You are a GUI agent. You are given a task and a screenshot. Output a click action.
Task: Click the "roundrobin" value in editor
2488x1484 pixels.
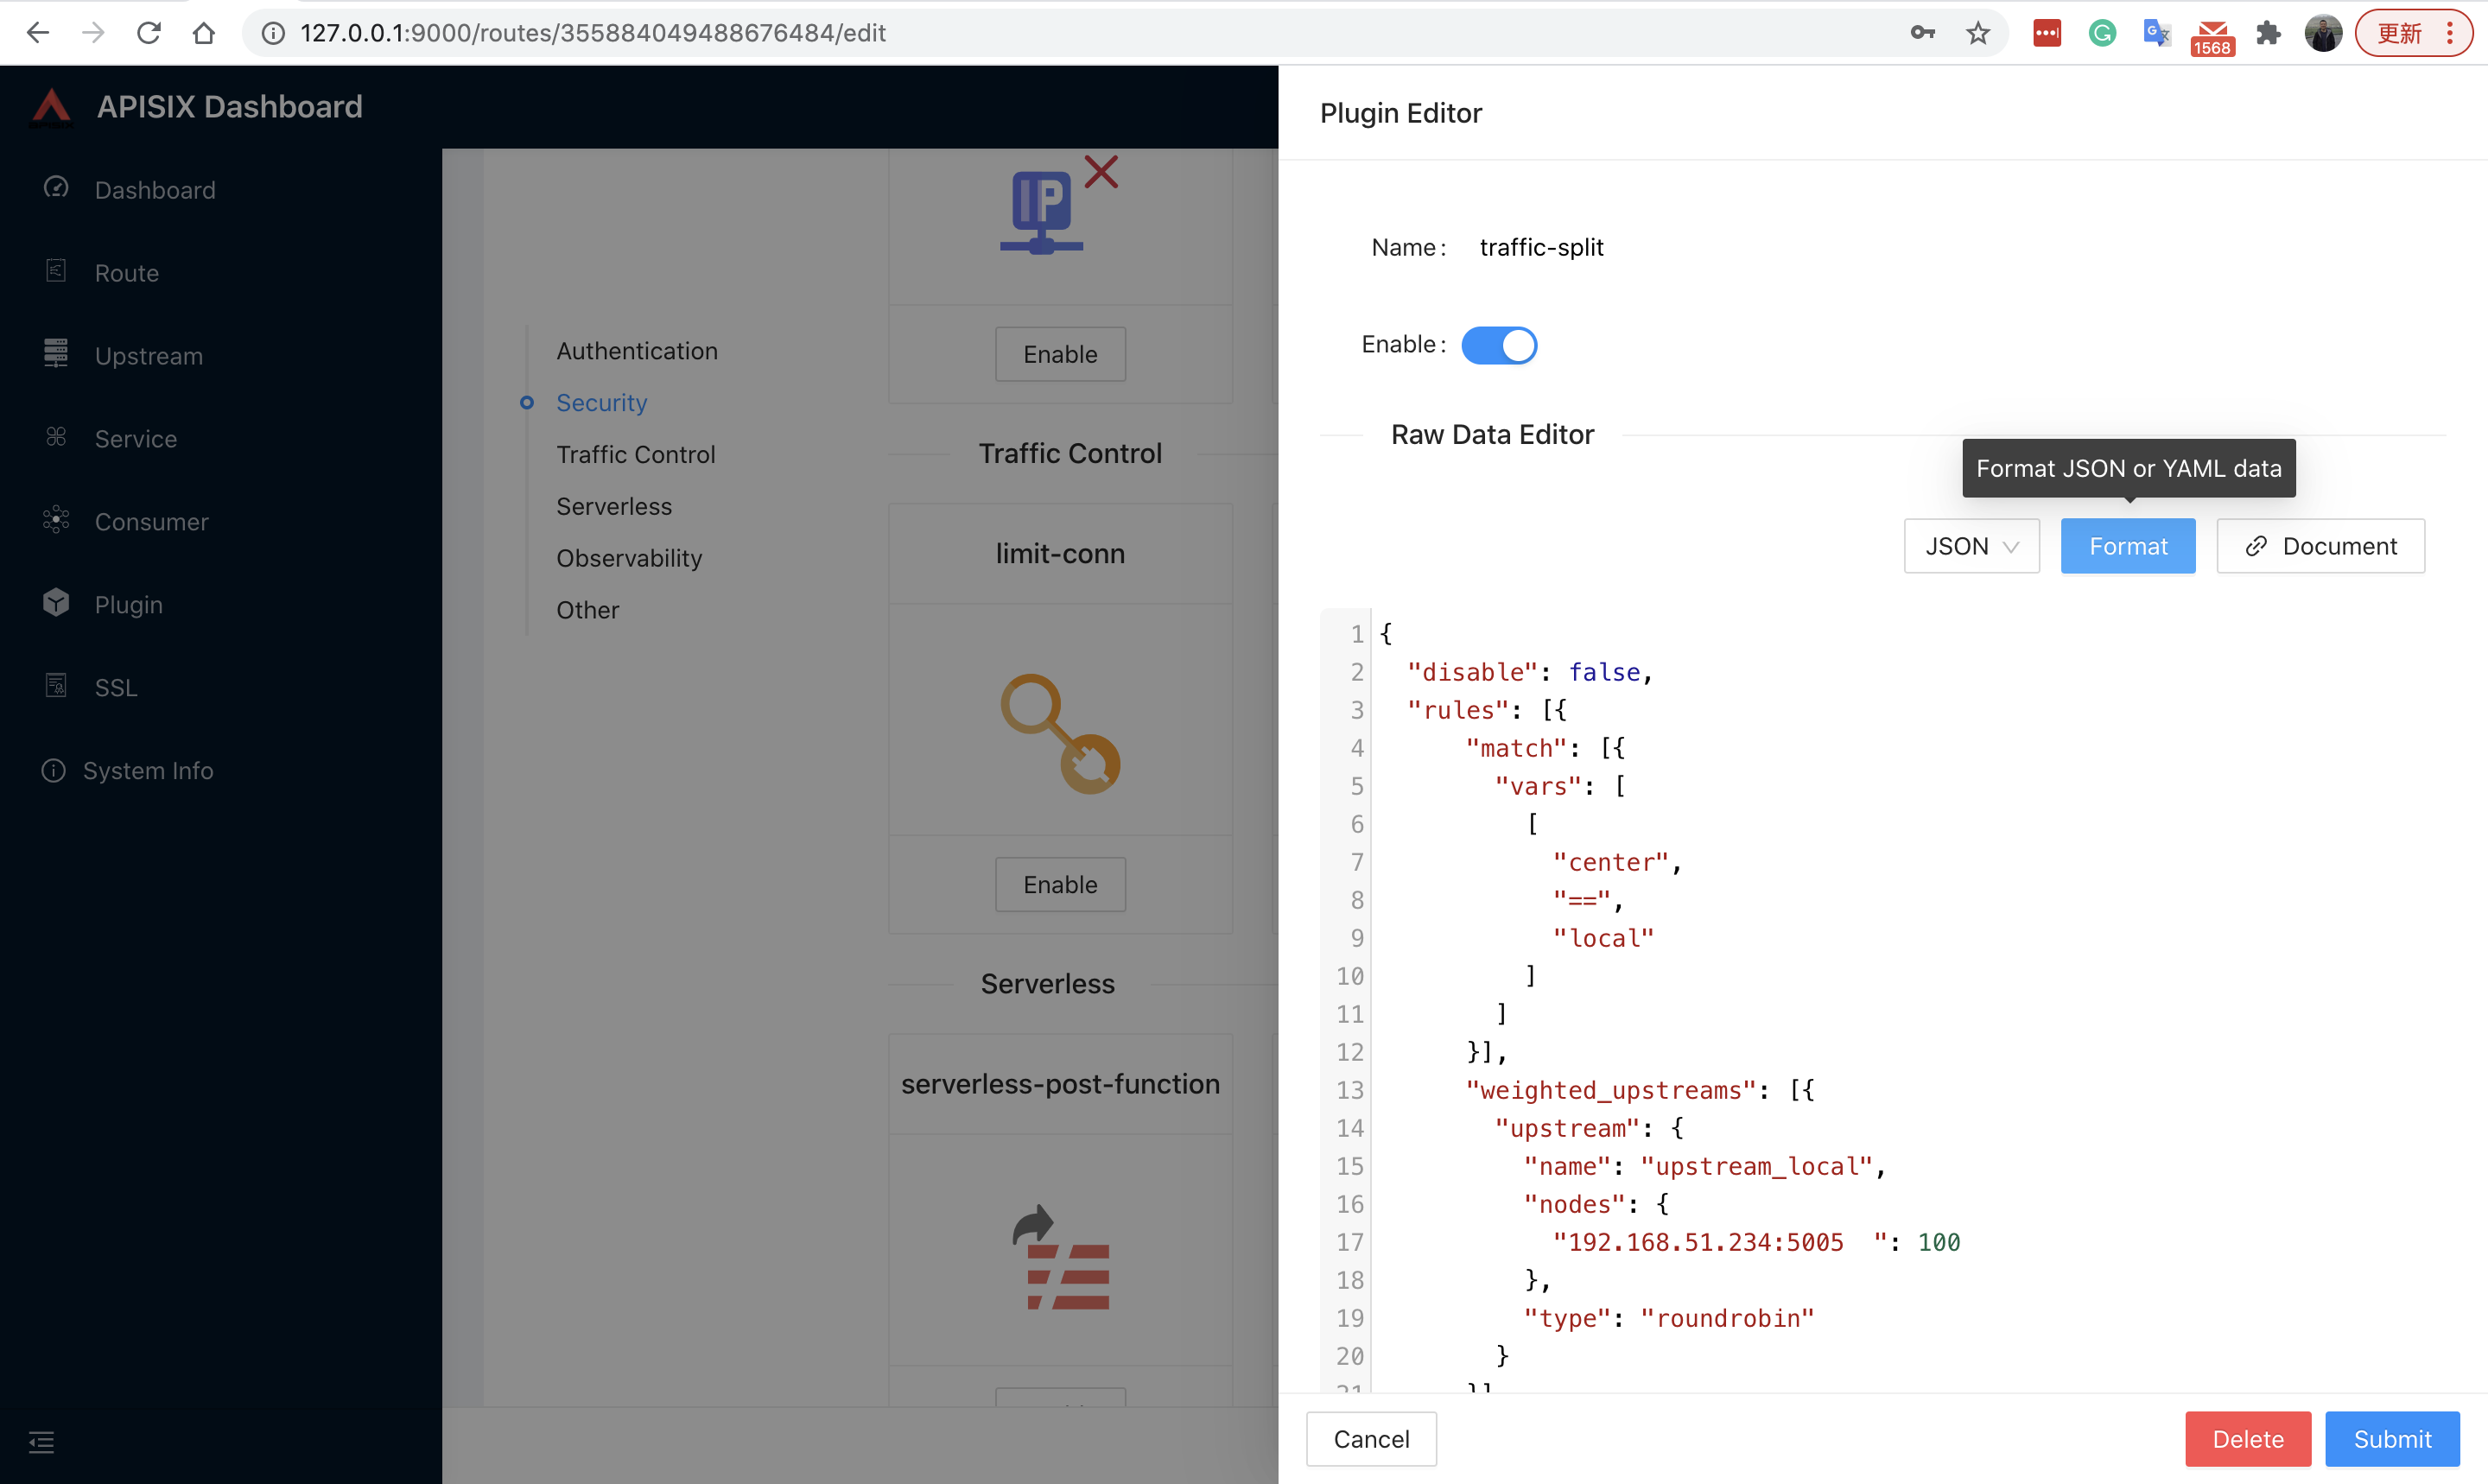coord(1727,1318)
